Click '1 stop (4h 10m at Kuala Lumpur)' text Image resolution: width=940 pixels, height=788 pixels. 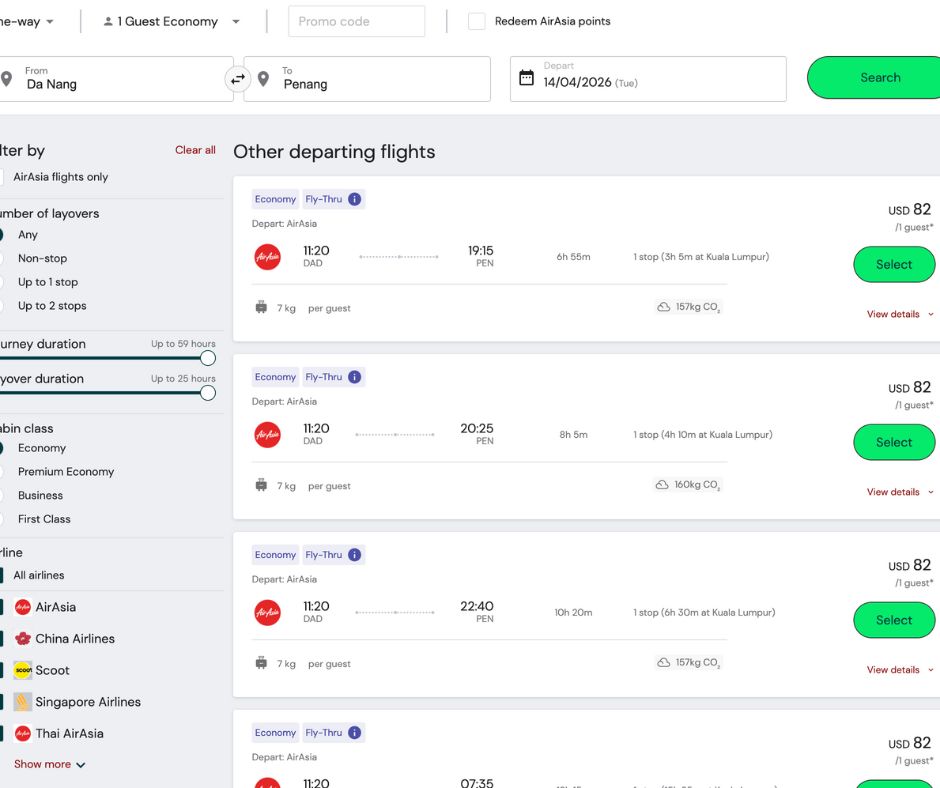point(703,435)
